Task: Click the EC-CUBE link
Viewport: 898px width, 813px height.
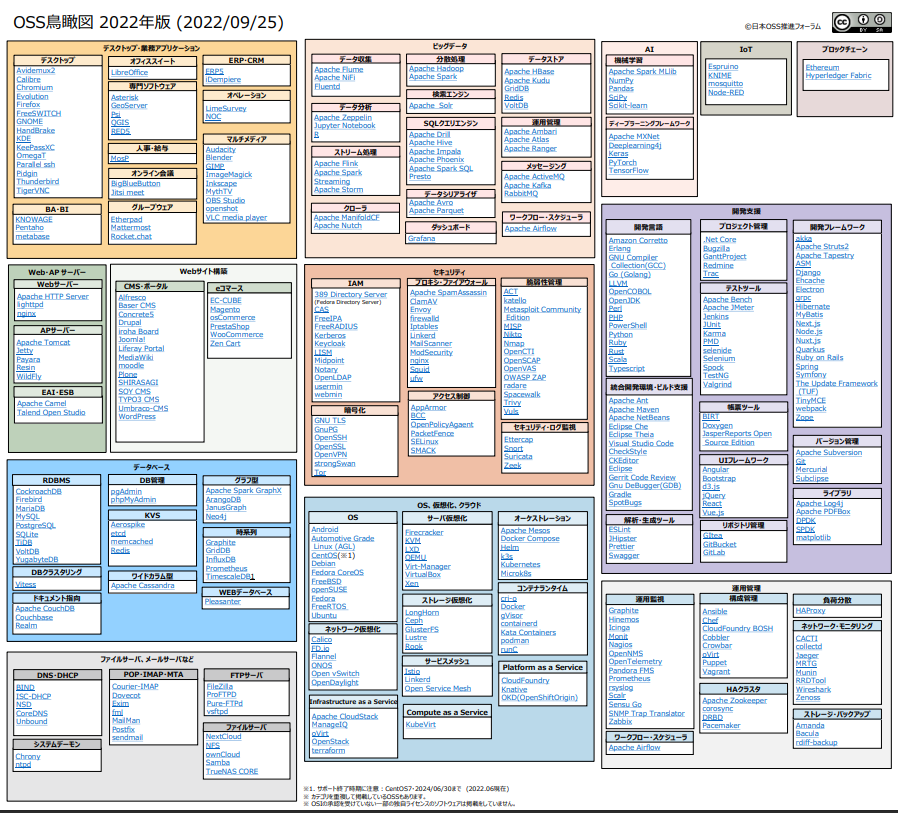Action: click(226, 301)
